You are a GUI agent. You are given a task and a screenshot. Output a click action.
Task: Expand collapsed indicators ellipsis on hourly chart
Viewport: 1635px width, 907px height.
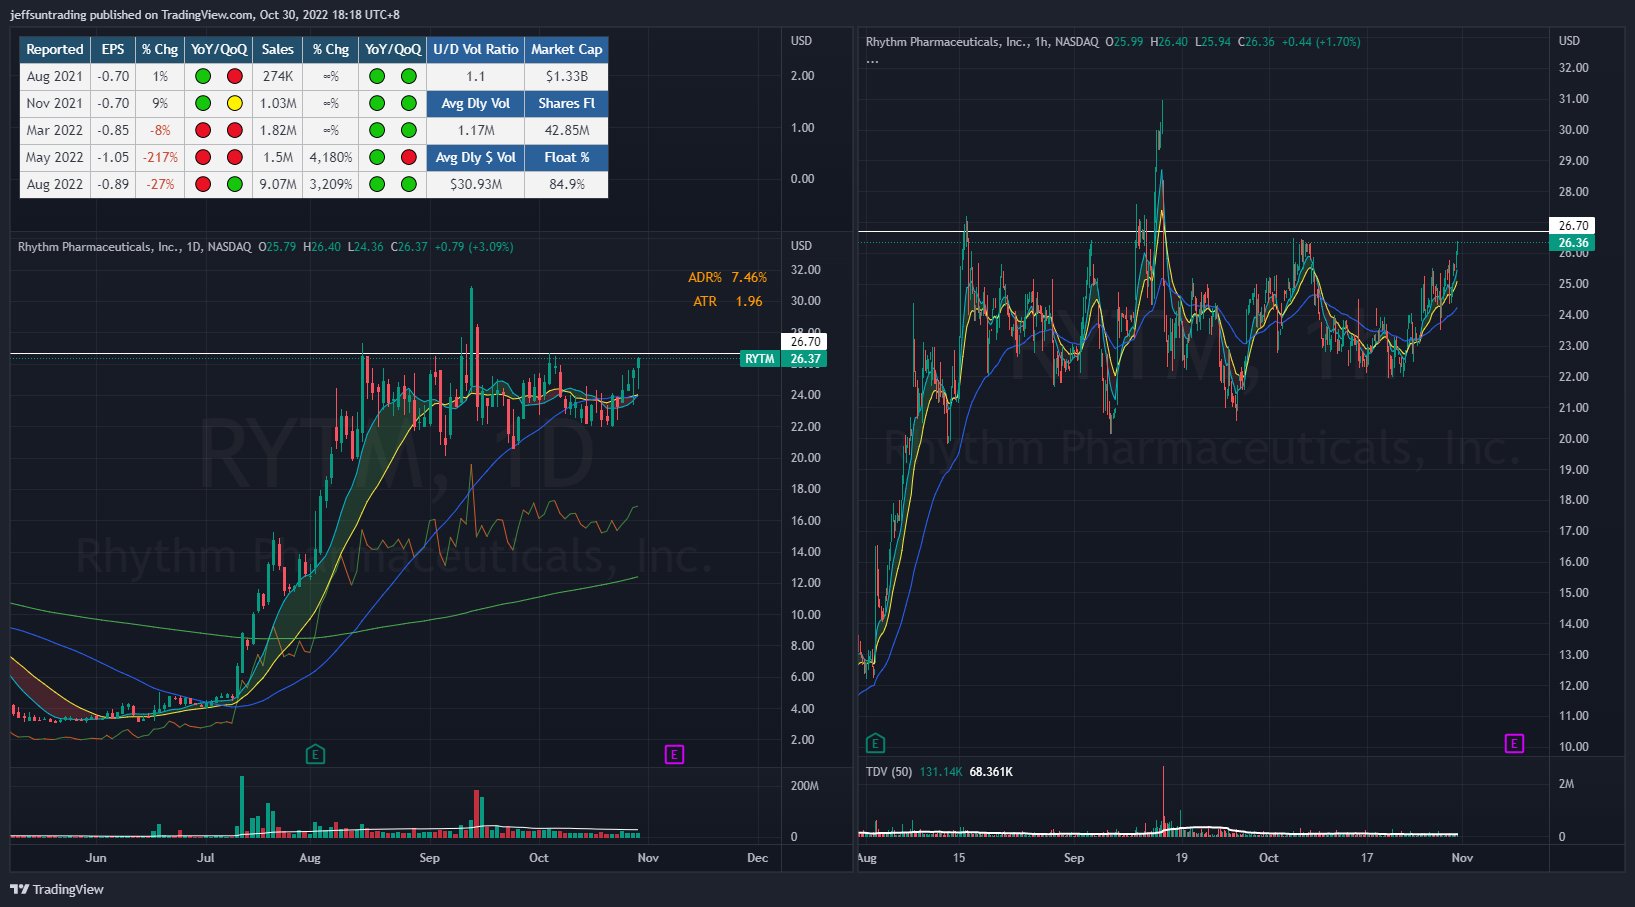pyautogui.click(x=872, y=61)
